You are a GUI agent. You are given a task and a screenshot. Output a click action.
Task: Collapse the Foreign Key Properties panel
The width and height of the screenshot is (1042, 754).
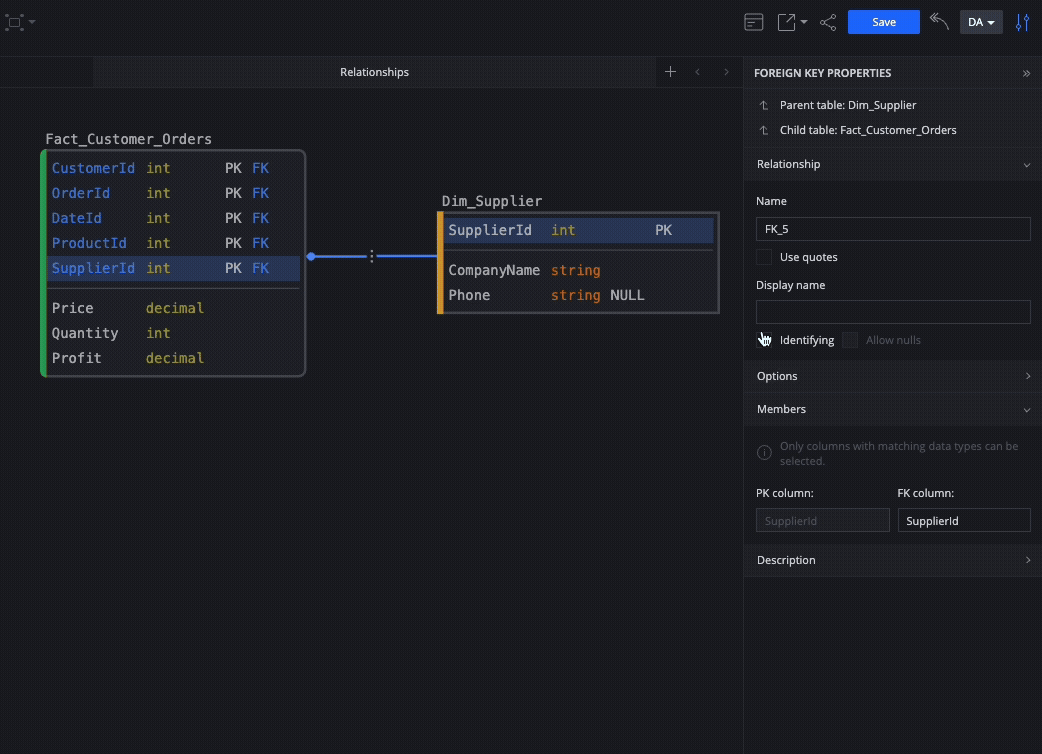point(1027,73)
